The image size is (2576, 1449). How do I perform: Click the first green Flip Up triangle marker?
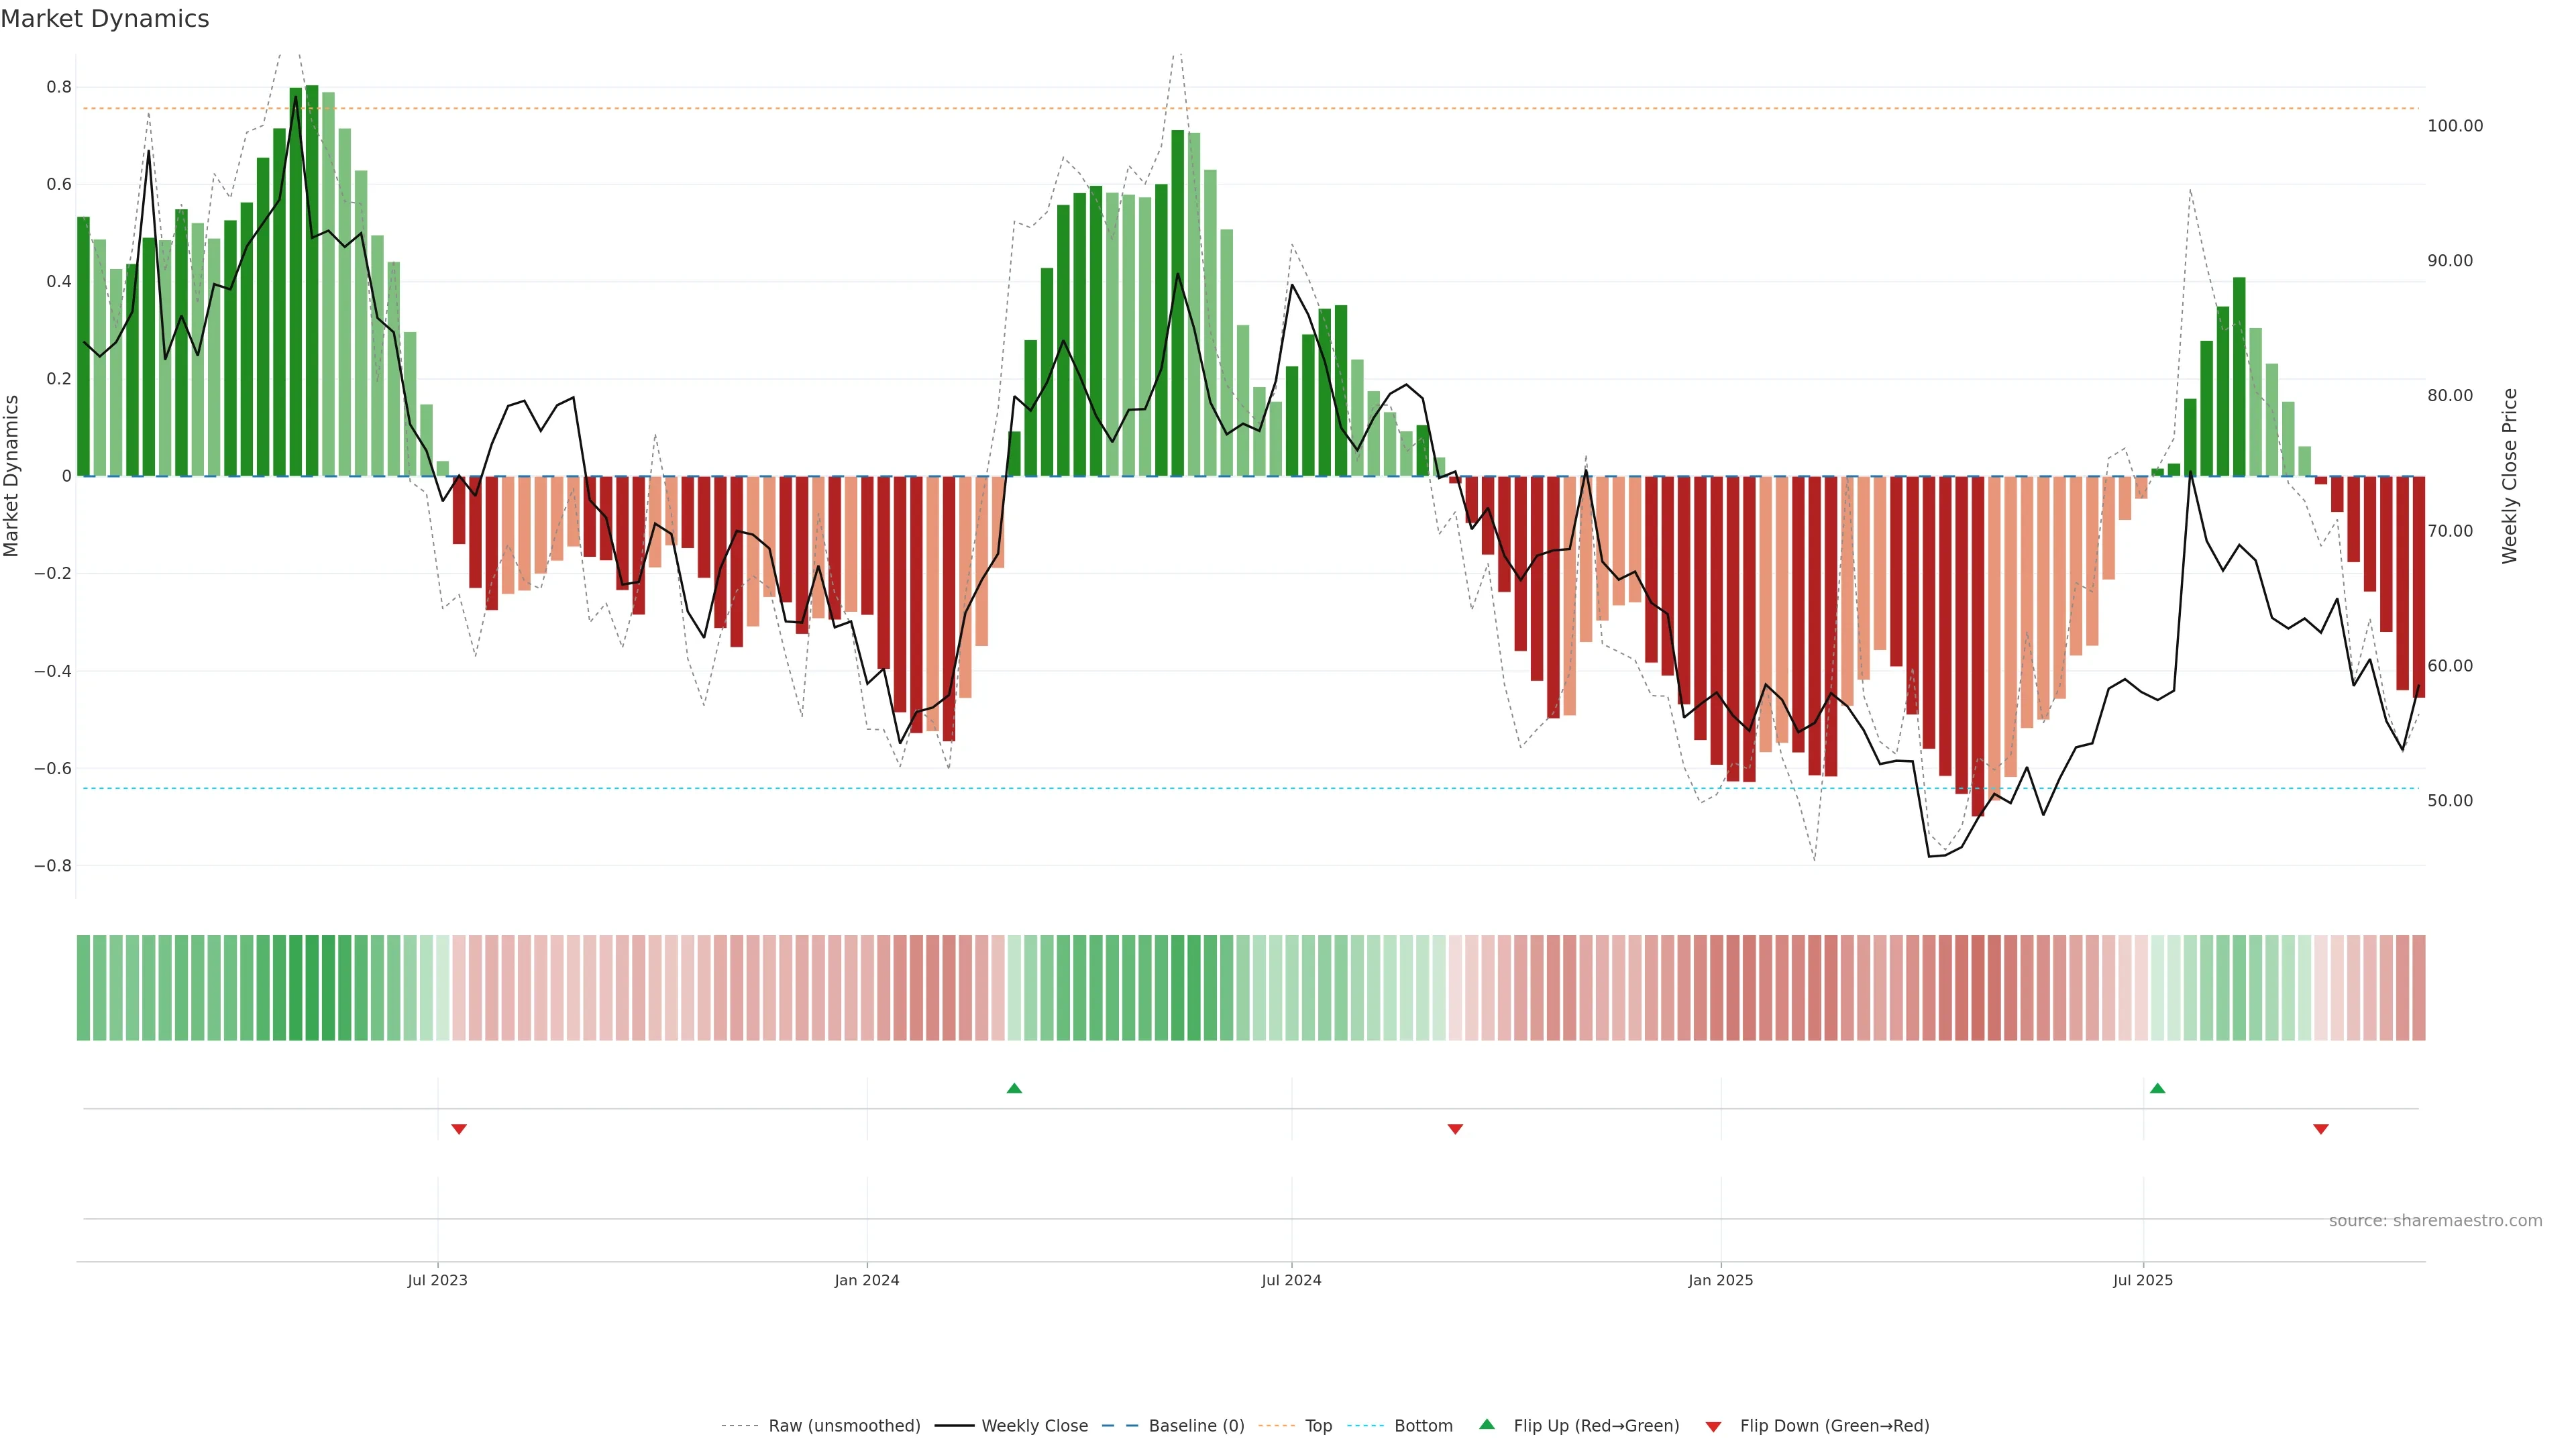point(1014,1088)
